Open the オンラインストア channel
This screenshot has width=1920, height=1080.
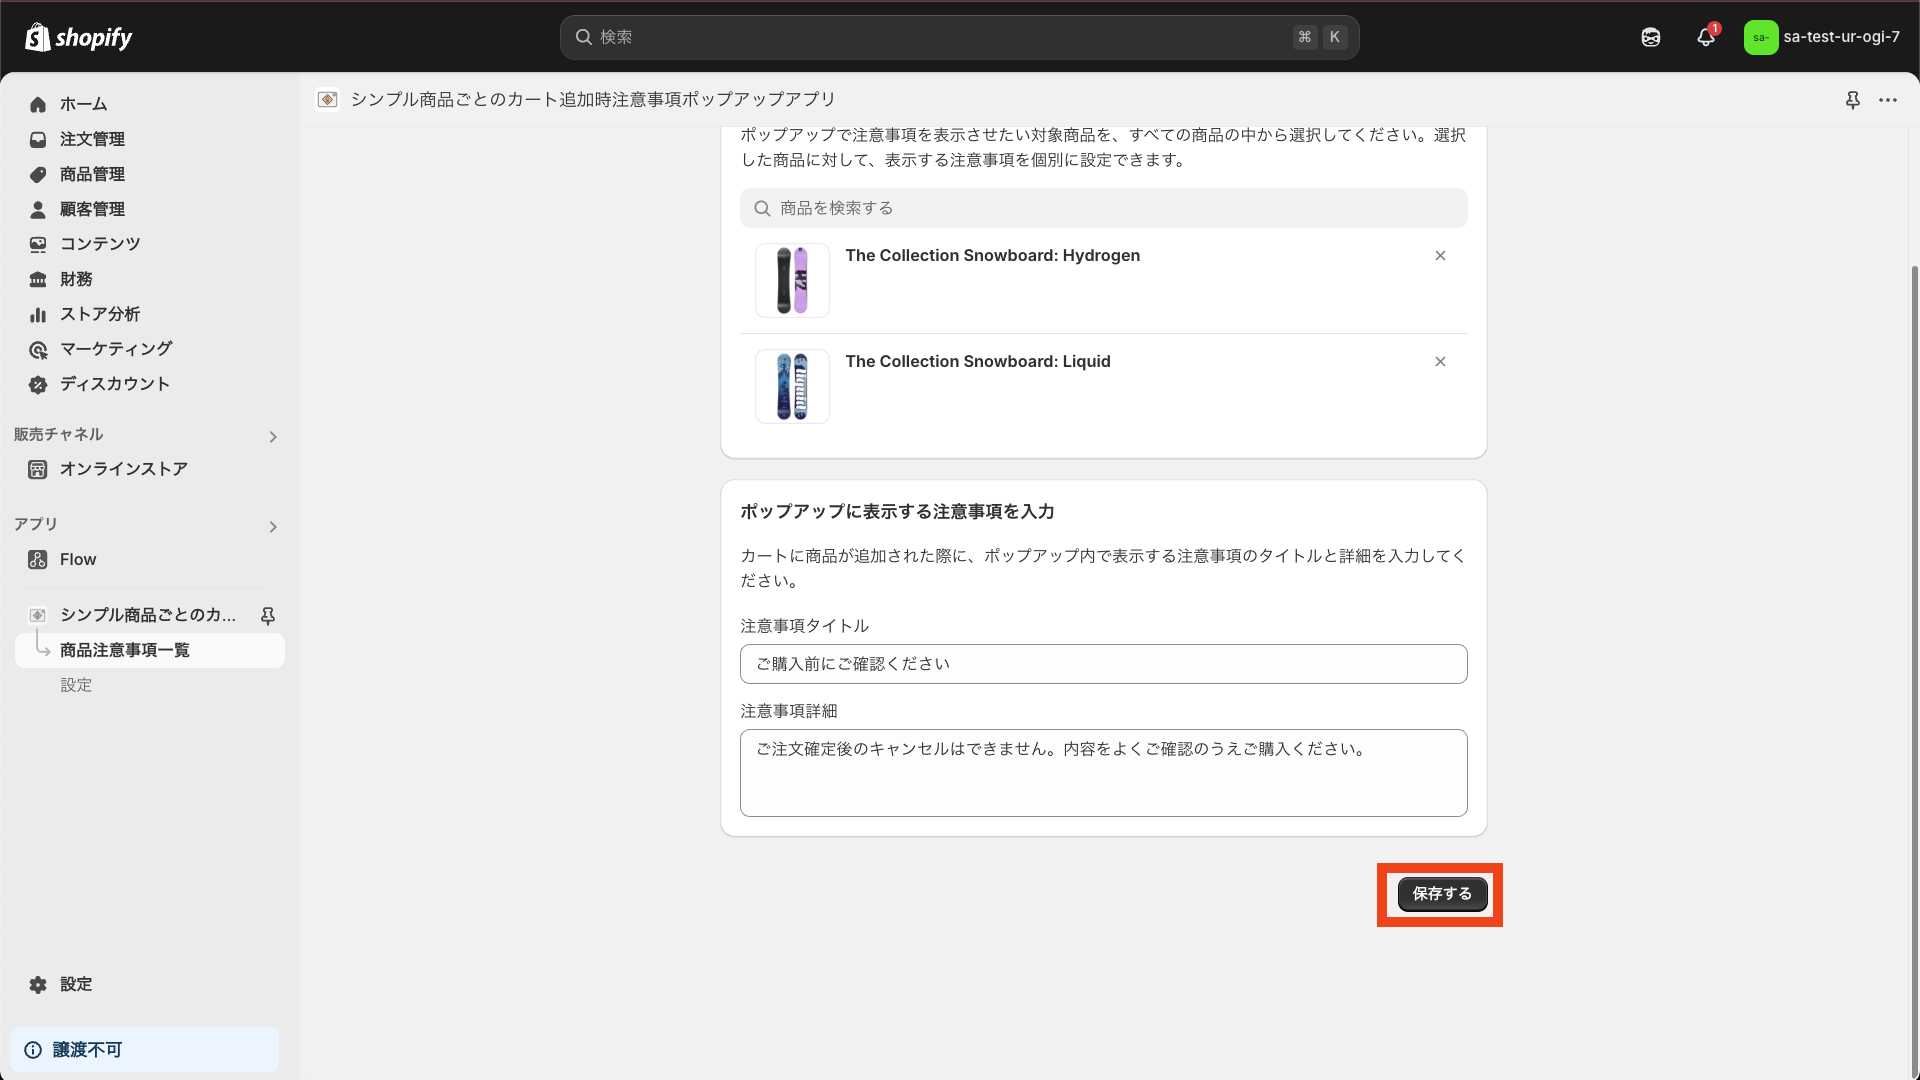(x=123, y=469)
